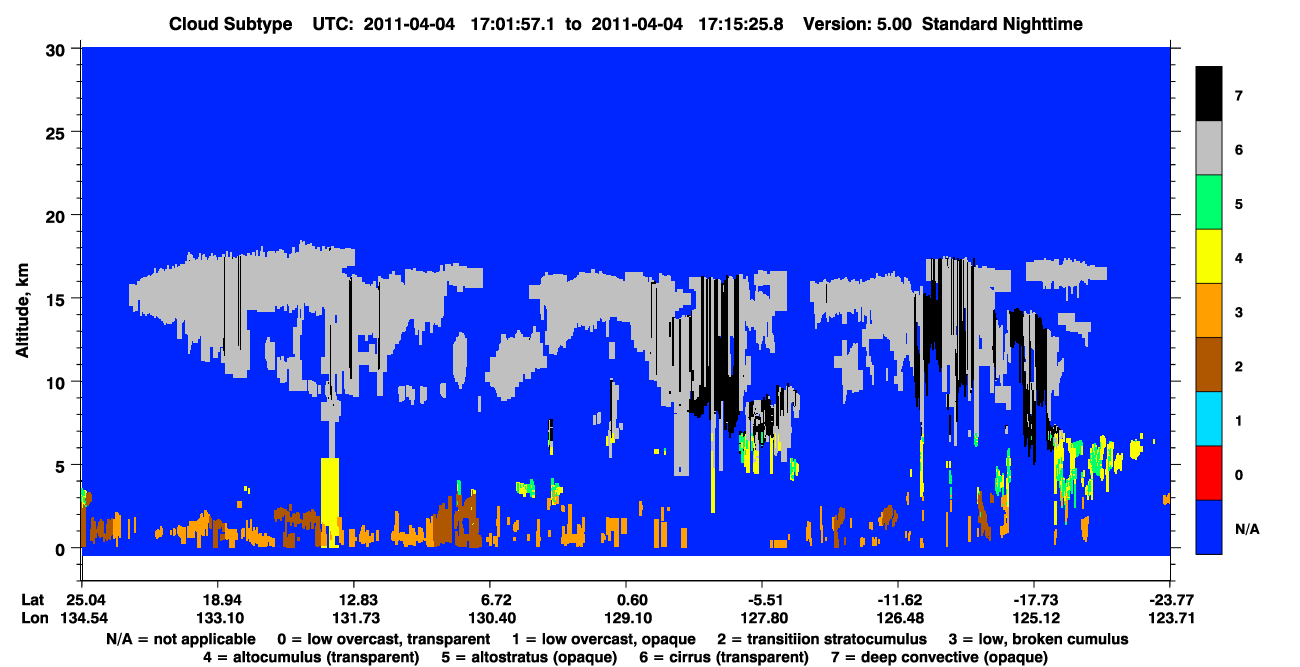The height and width of the screenshot is (667, 1300).
Task: Click the longitude value 127.80
Action: (762, 618)
